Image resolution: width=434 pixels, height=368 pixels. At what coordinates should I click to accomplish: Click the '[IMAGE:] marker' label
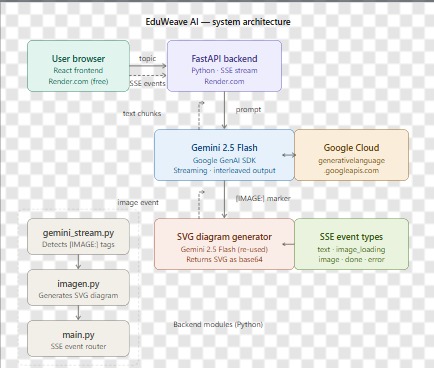click(x=263, y=198)
